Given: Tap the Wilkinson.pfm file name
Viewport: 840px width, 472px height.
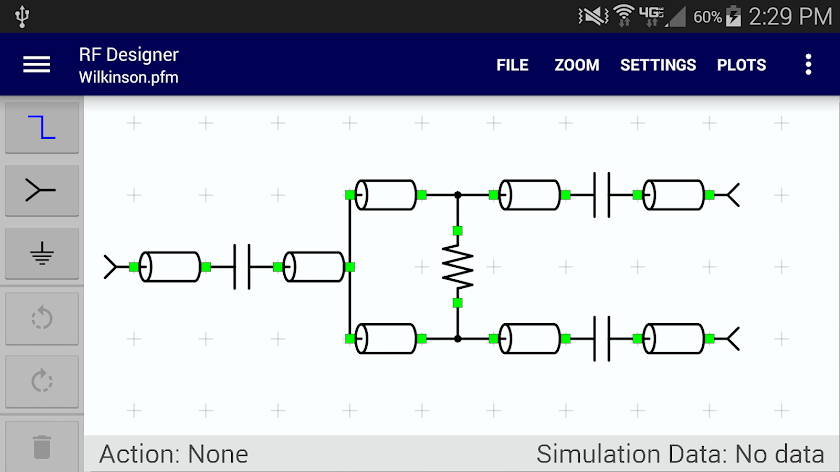Looking at the screenshot, I should coord(129,77).
